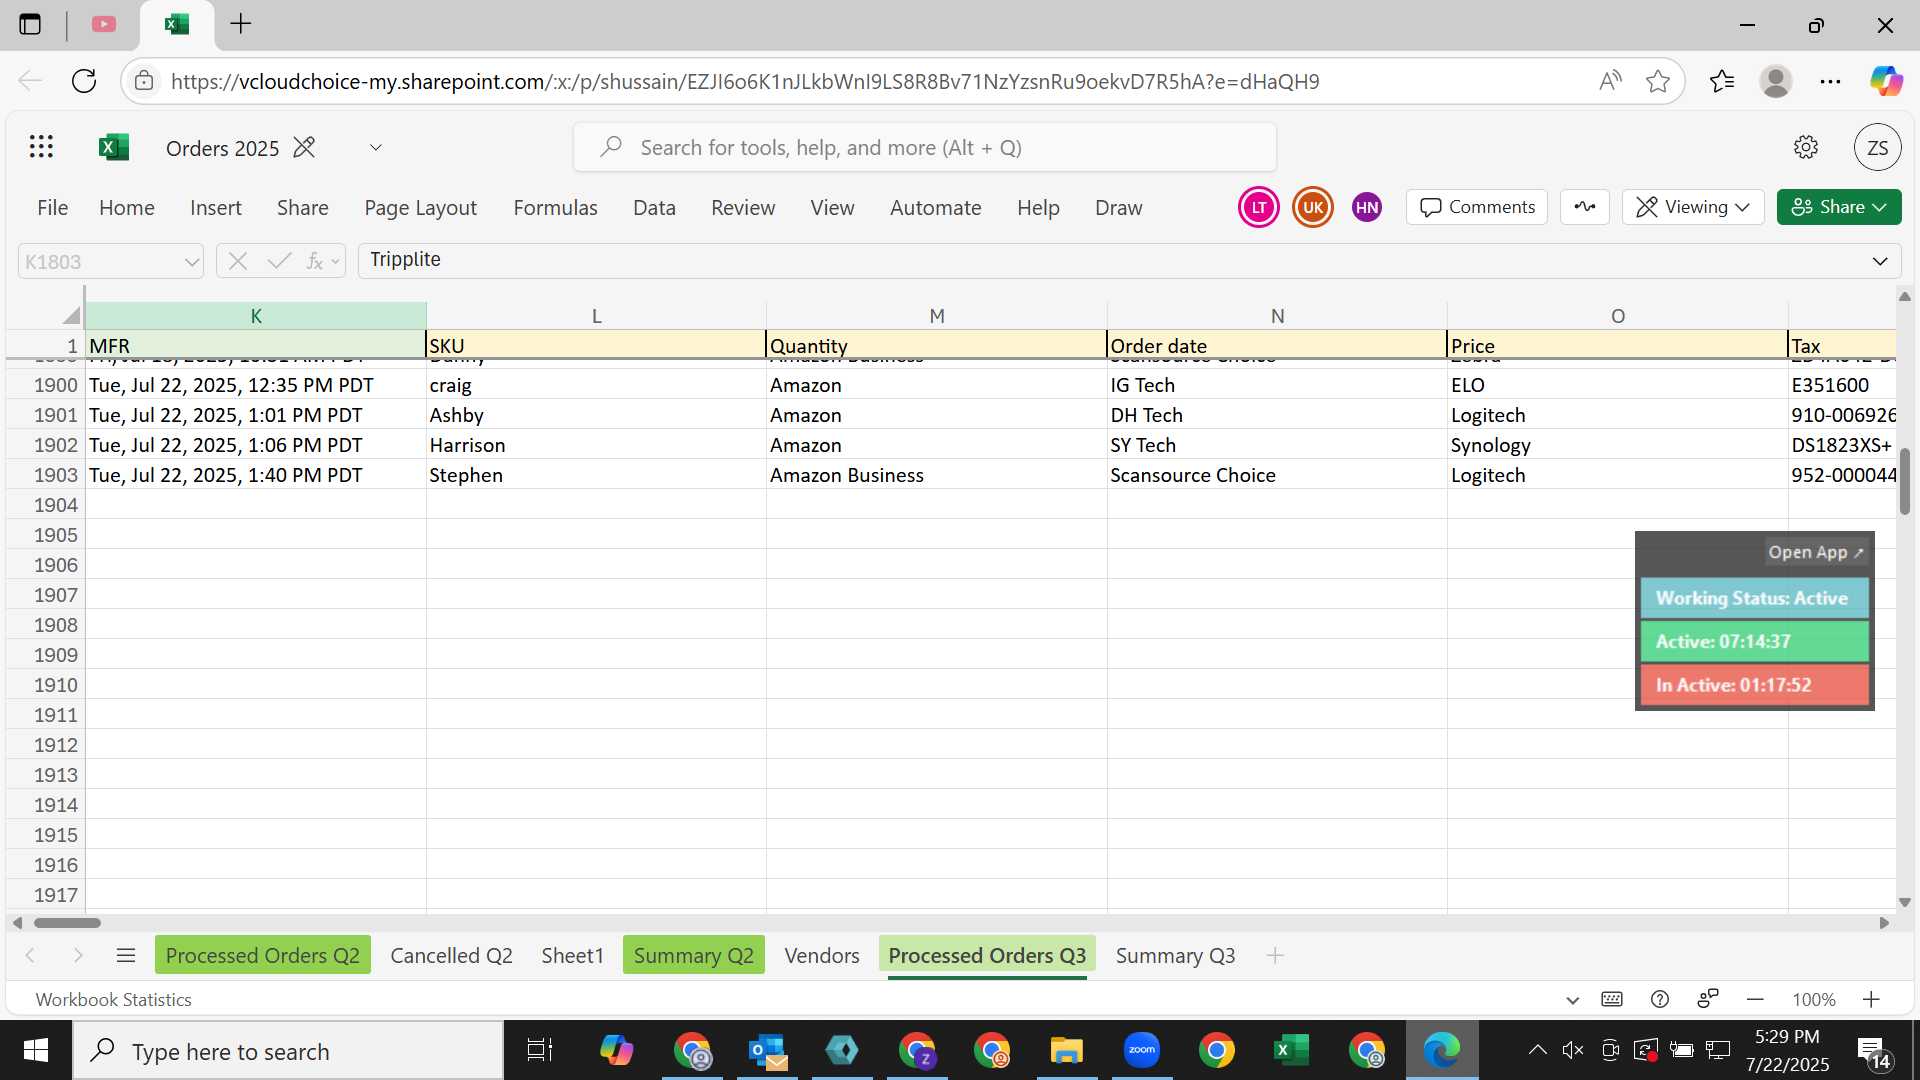Open the all sheets list icon
The height and width of the screenshot is (1080, 1920).
(x=126, y=955)
